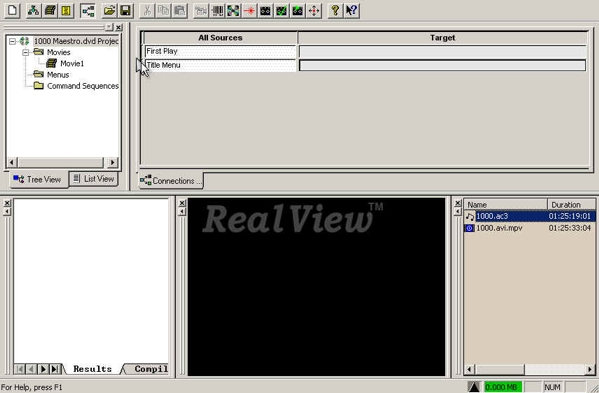
Task: Click the green tree-structure toolbar icon
Action: coord(33,10)
